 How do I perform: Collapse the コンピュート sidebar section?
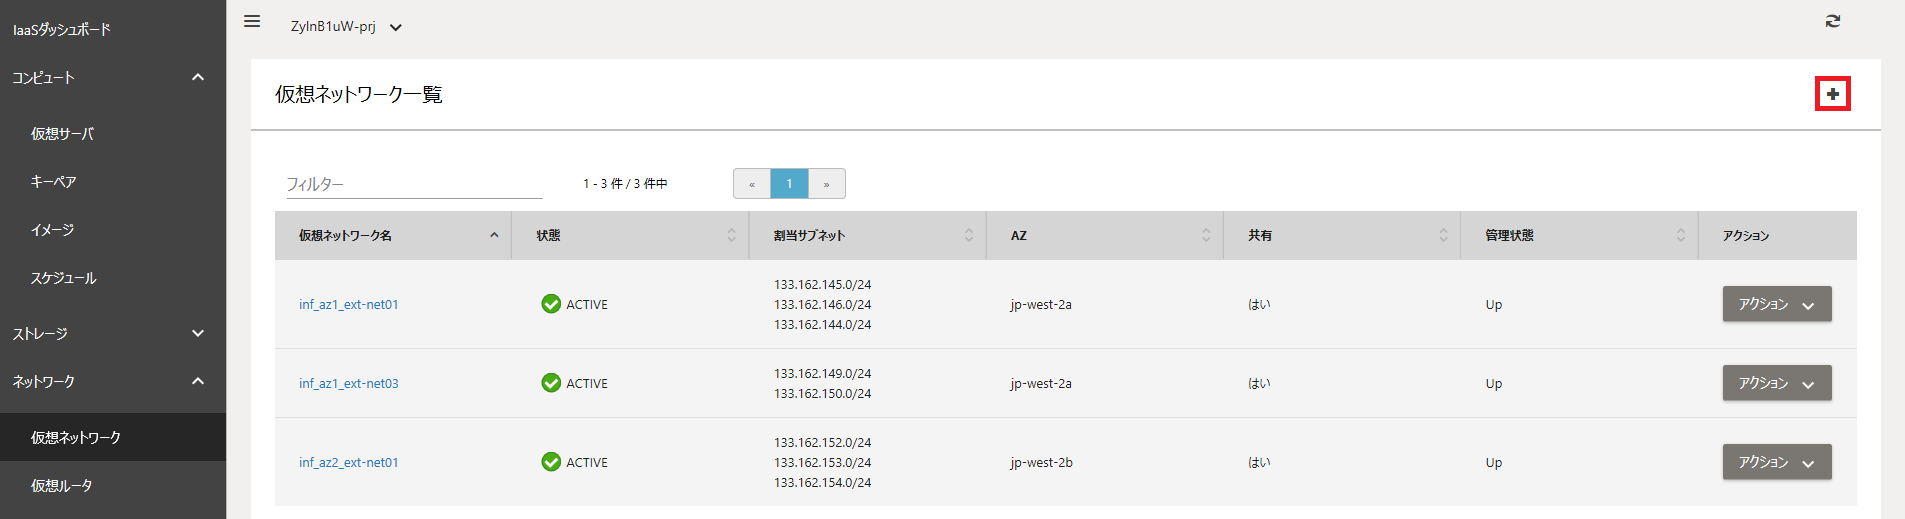[x=113, y=77]
